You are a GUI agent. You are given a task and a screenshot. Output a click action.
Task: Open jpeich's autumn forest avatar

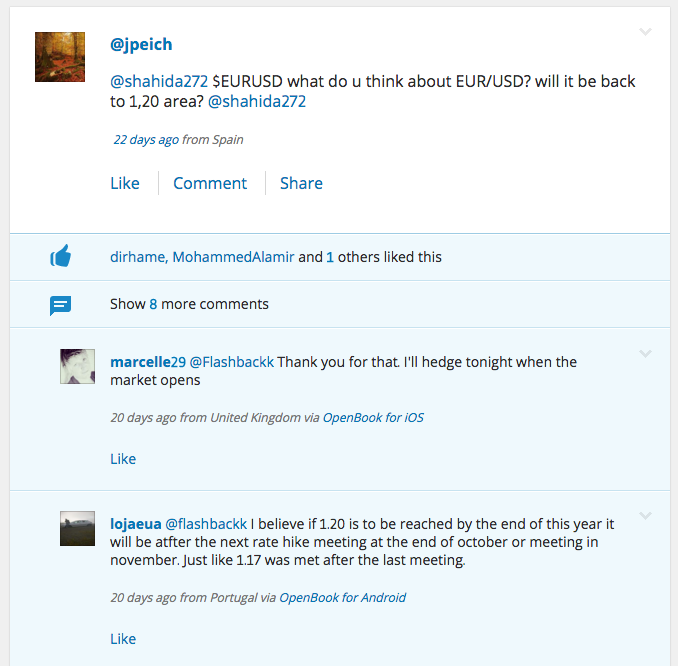point(60,57)
